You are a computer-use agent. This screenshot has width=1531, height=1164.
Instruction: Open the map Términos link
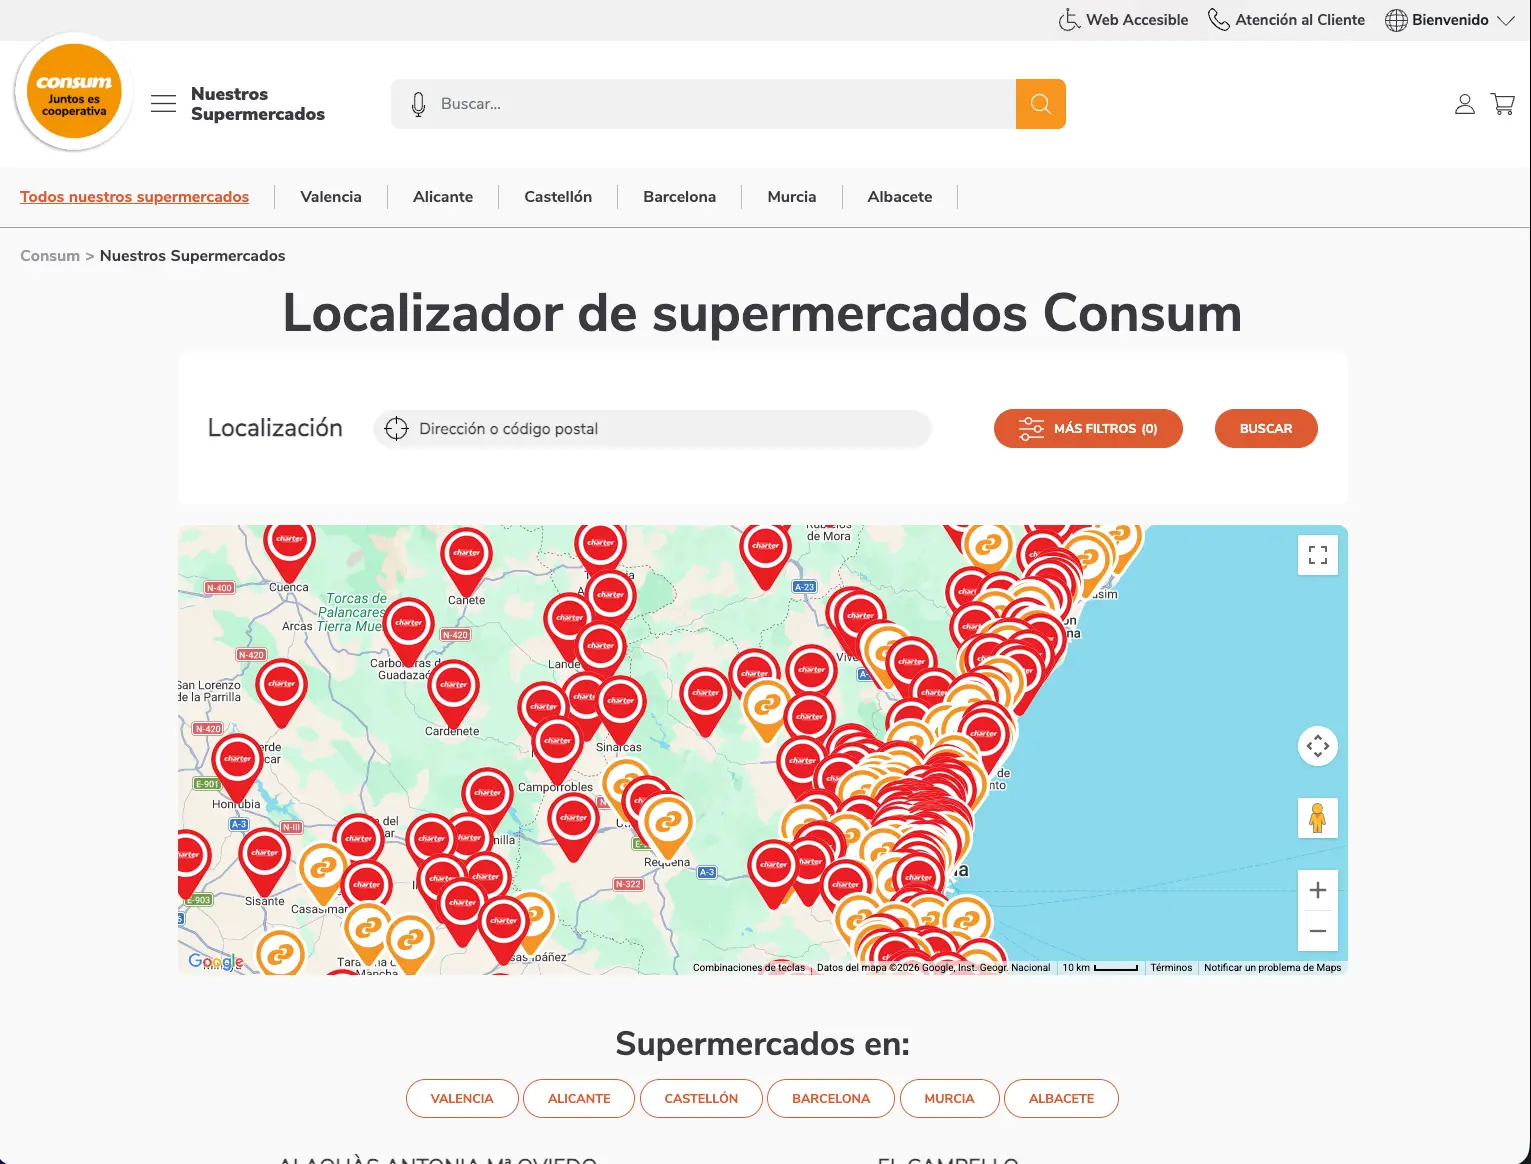point(1171,968)
